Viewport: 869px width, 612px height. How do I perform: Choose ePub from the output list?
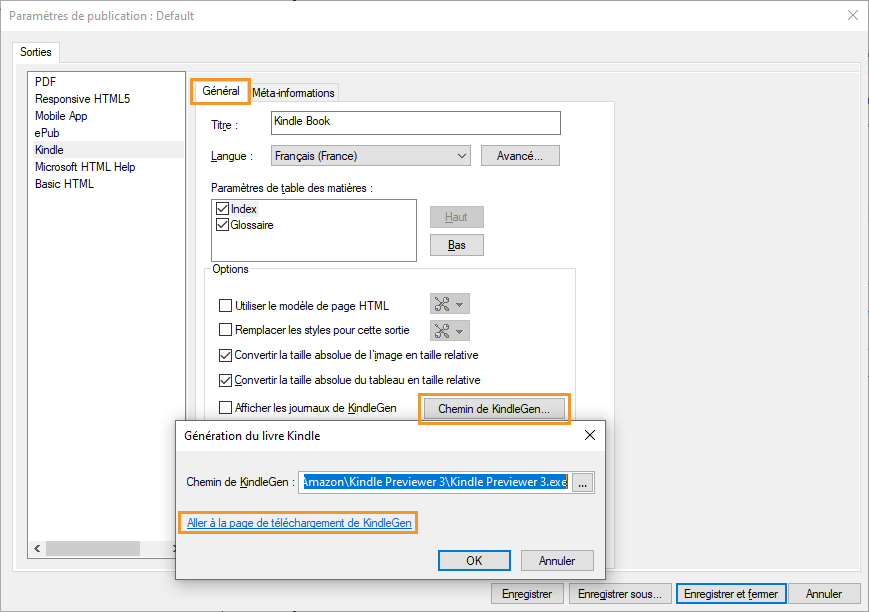point(48,133)
